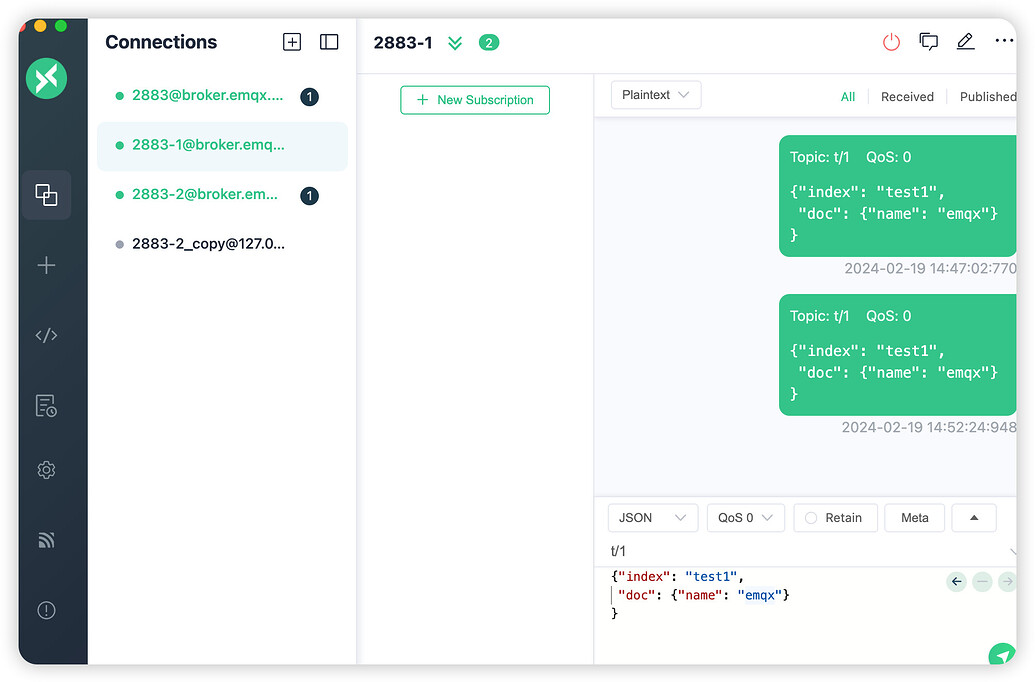Viewport: 1035px width, 682px height.
Task: Open settings gear in sidebar
Action: [46, 470]
